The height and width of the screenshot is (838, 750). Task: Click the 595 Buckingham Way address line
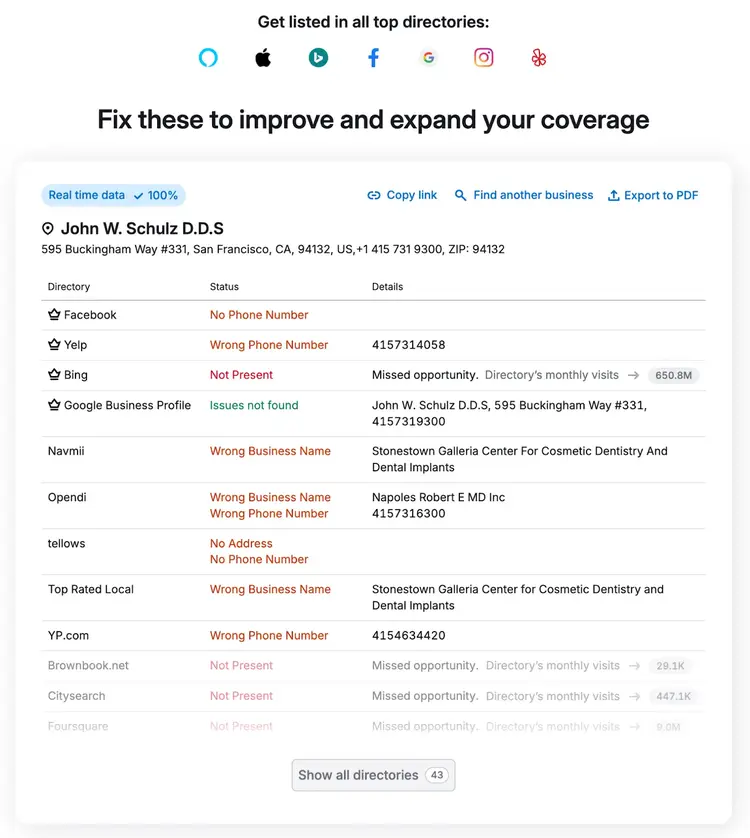pos(273,250)
